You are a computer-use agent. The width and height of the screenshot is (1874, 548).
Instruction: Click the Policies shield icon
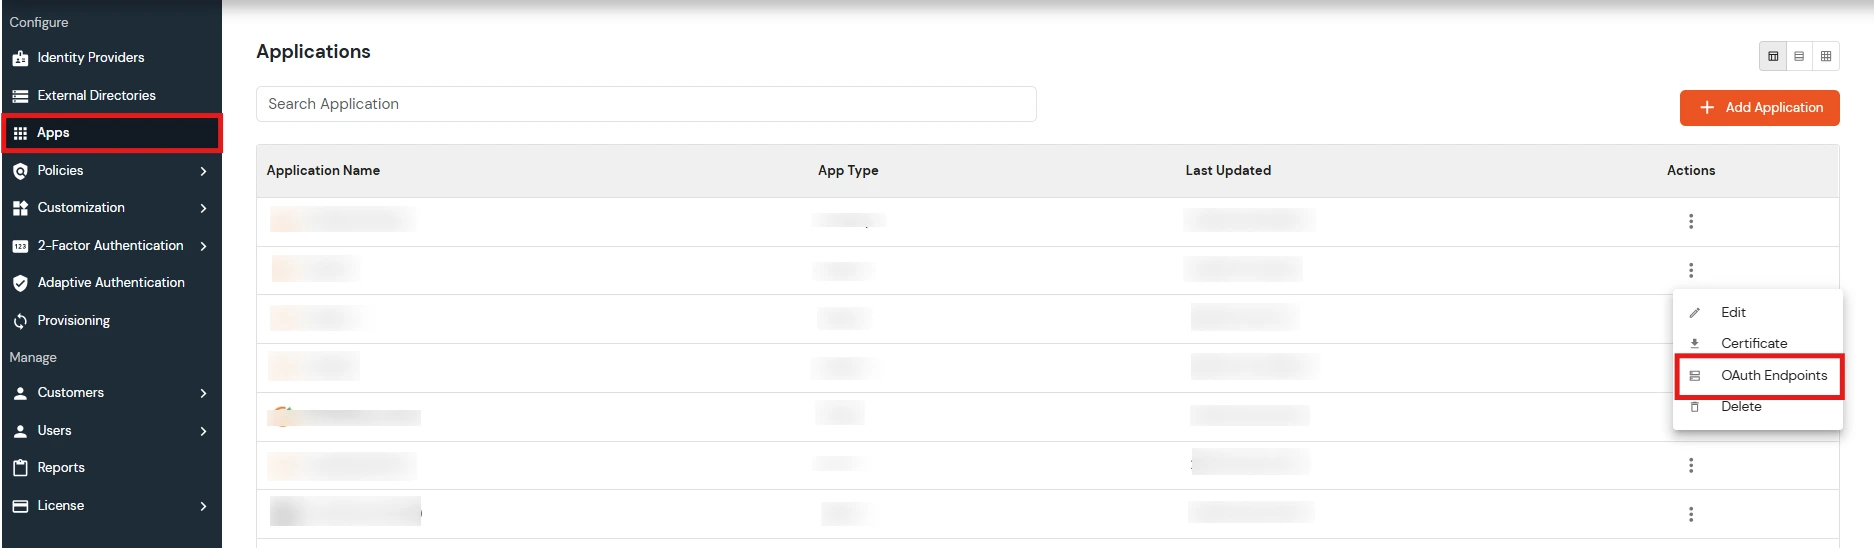[x=20, y=171]
